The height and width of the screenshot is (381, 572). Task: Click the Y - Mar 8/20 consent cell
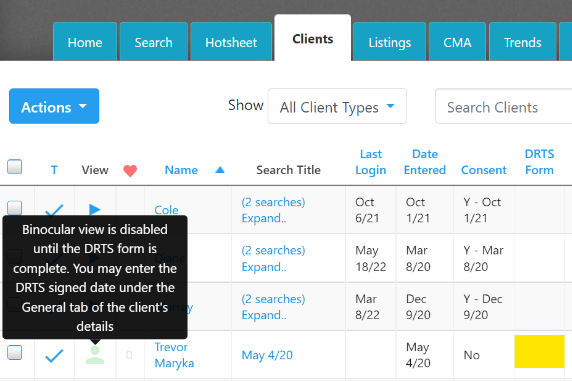(x=483, y=259)
